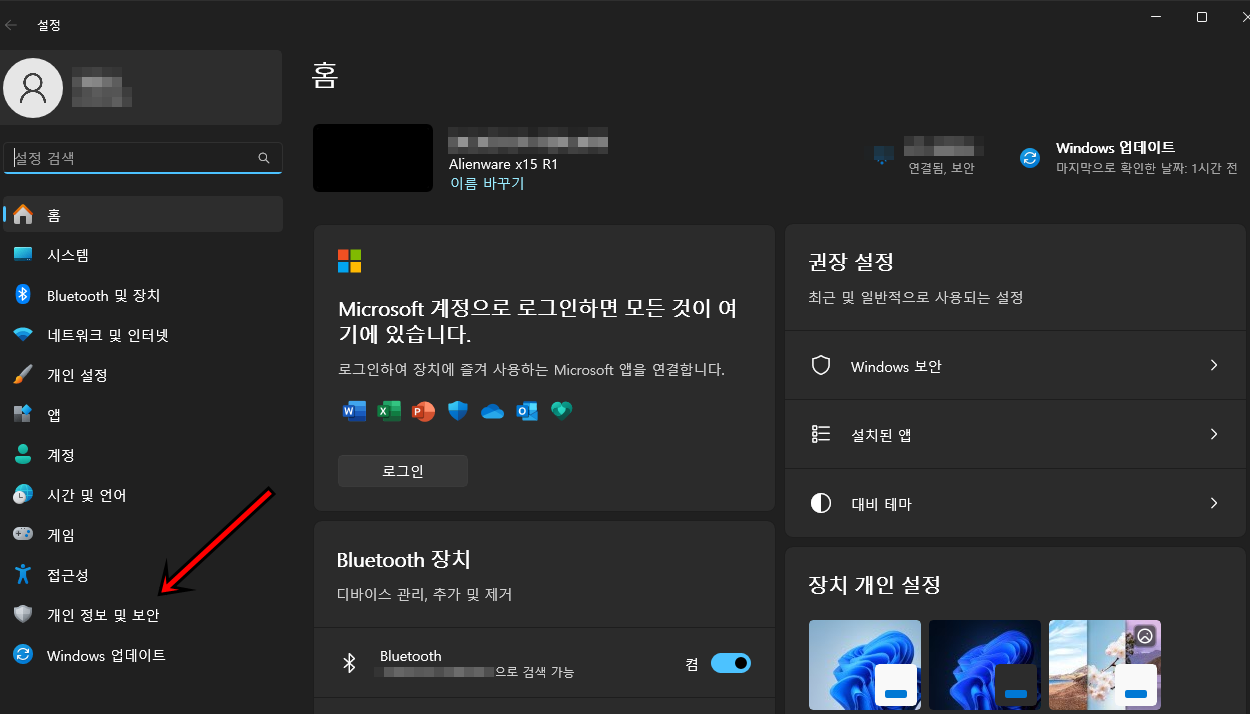Open 앱 settings category

tap(143, 415)
